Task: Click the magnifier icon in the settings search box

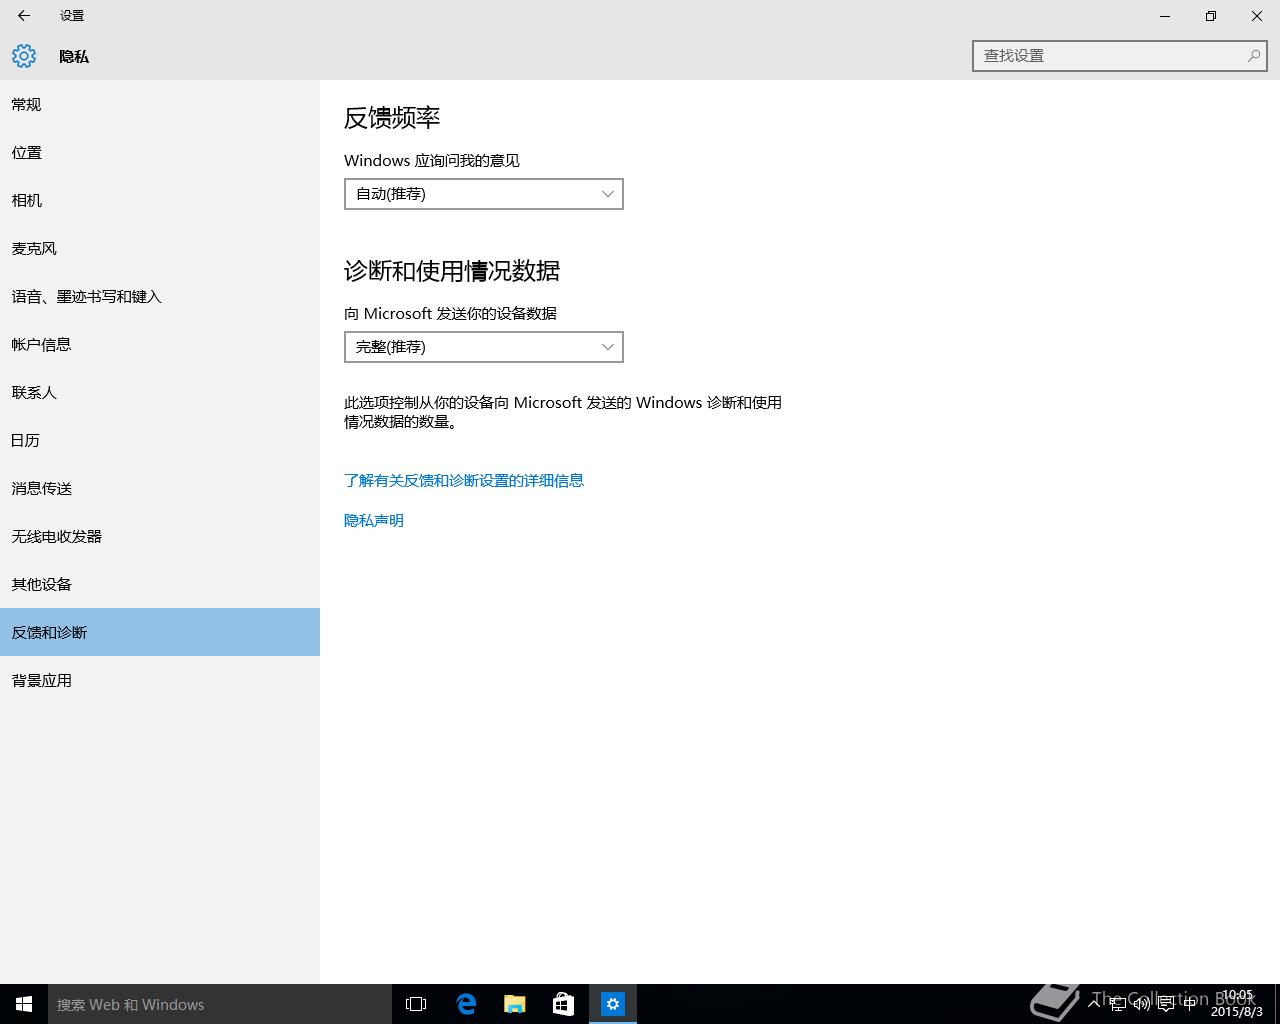Action: pos(1253,56)
